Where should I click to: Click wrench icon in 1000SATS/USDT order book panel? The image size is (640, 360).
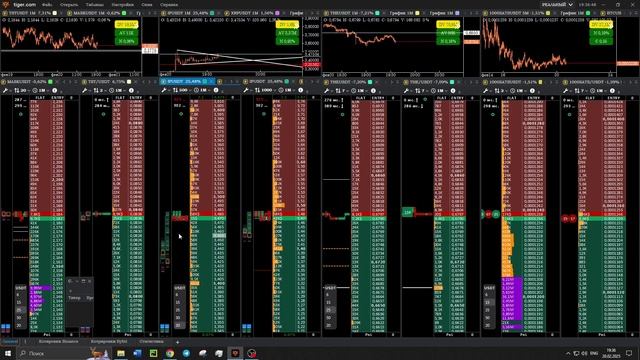565,91
